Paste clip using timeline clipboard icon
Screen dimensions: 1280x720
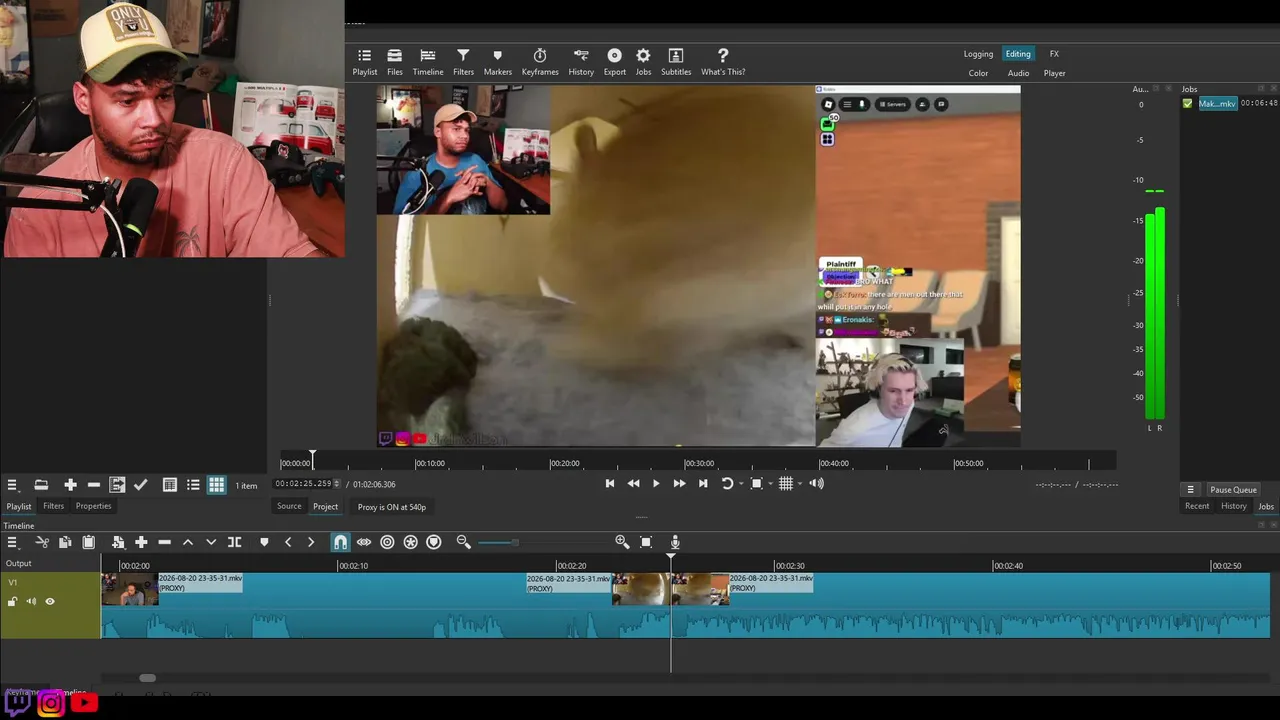click(x=88, y=542)
